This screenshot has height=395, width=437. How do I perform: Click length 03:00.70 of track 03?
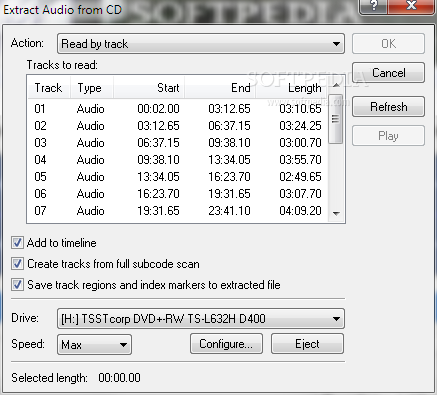point(300,143)
